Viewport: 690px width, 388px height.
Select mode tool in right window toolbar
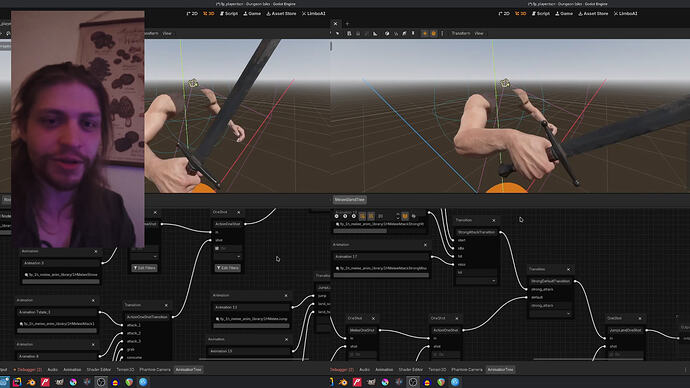[x=338, y=33]
